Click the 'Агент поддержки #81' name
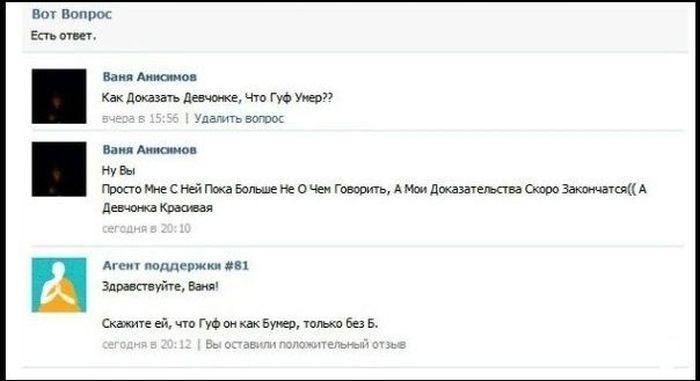Viewport: 700px width, 381px height. click(175, 266)
